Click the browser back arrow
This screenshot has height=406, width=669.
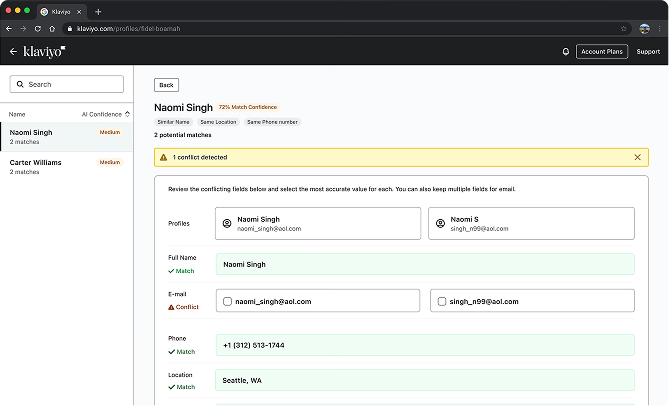[9, 29]
